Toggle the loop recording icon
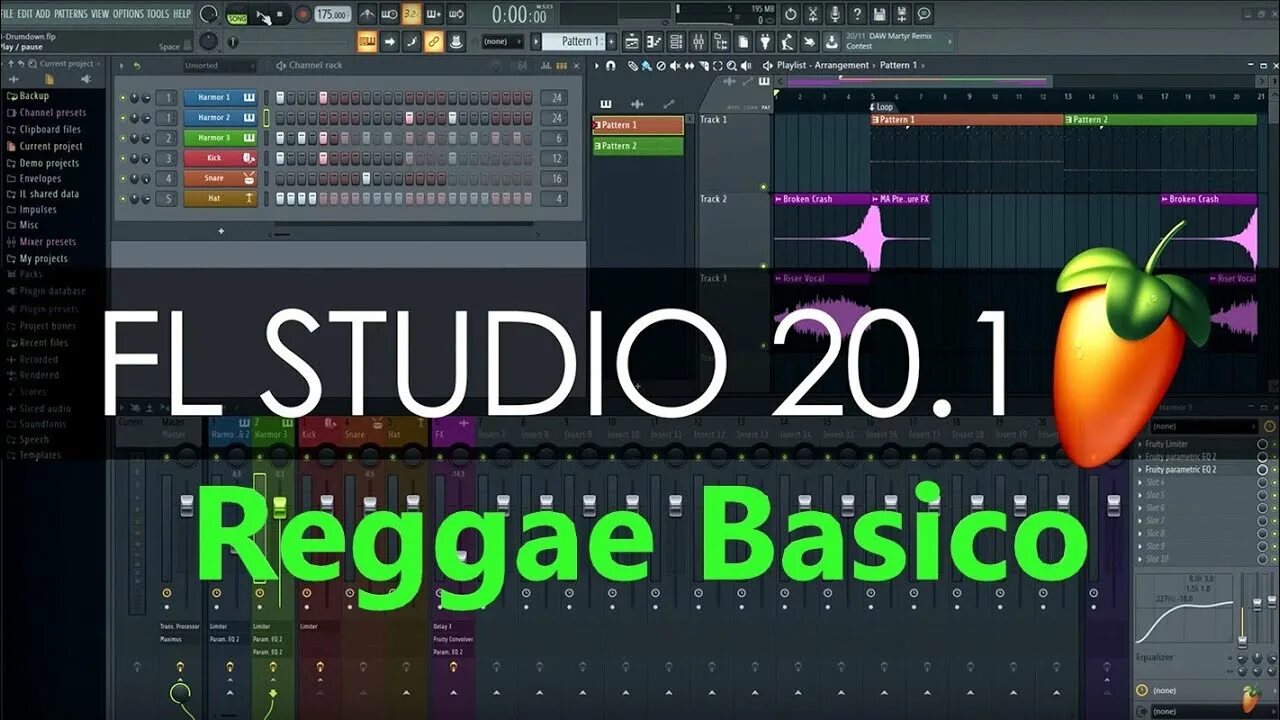 pos(455,14)
